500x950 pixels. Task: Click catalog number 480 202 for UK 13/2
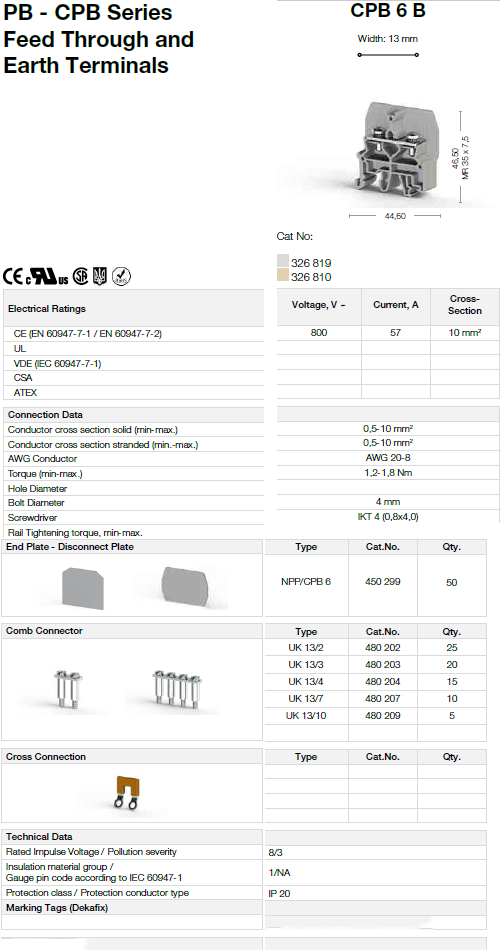[x=383, y=648]
